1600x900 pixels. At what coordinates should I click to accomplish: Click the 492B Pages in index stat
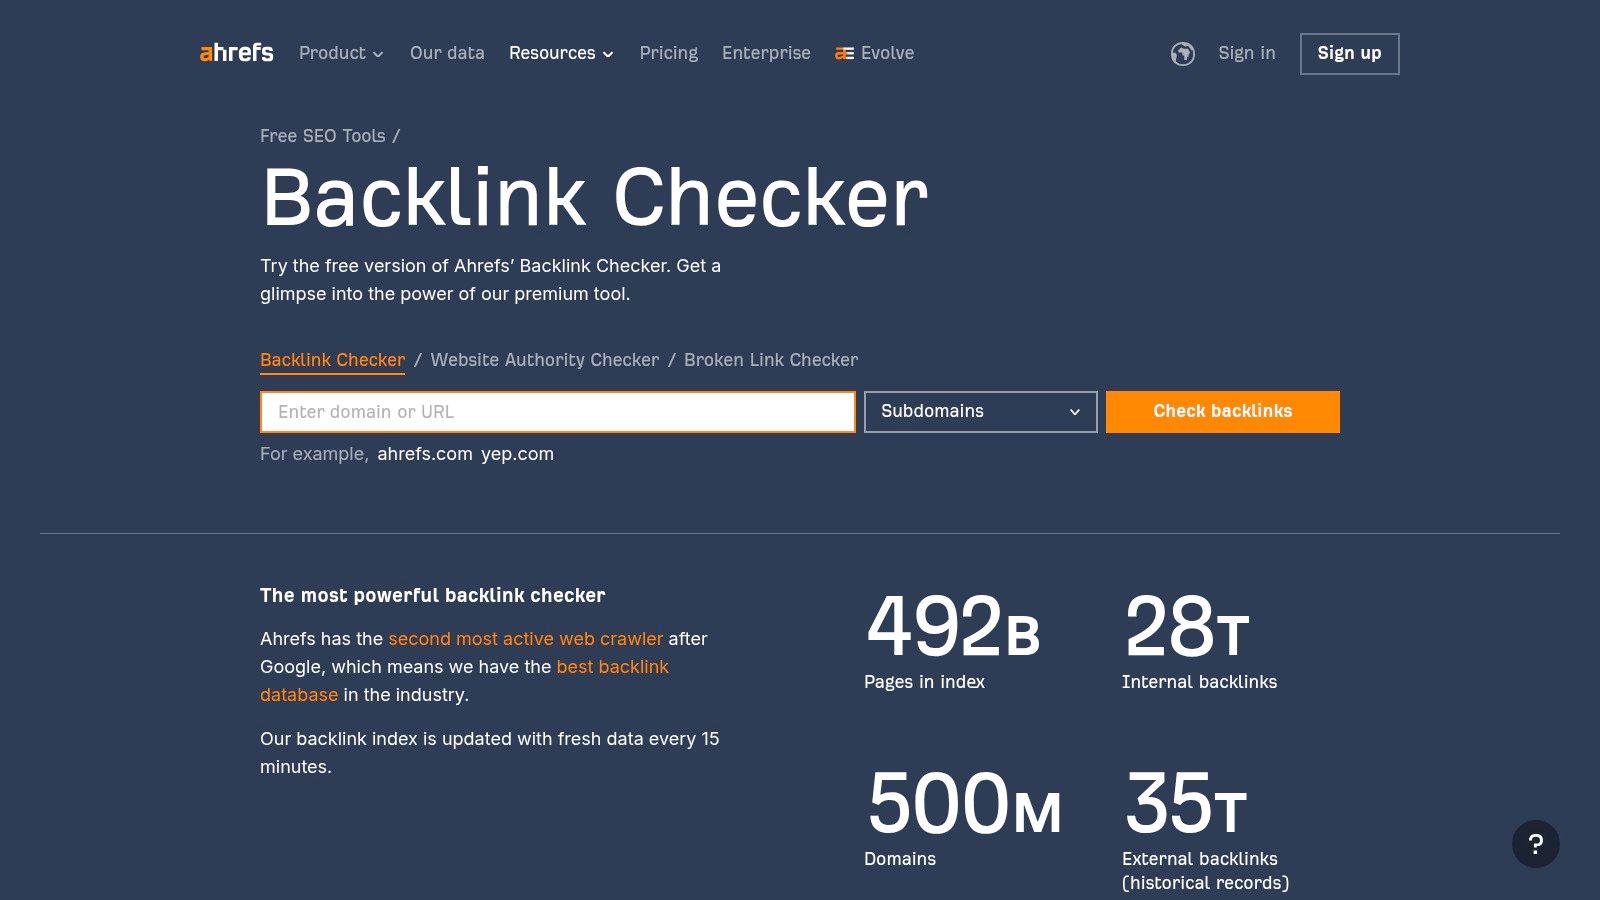953,640
